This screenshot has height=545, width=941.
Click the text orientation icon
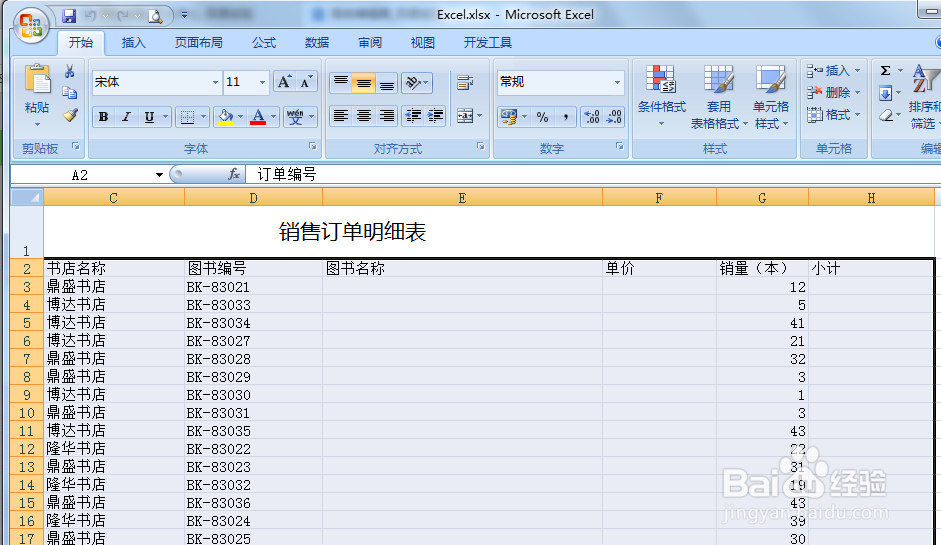pos(413,82)
